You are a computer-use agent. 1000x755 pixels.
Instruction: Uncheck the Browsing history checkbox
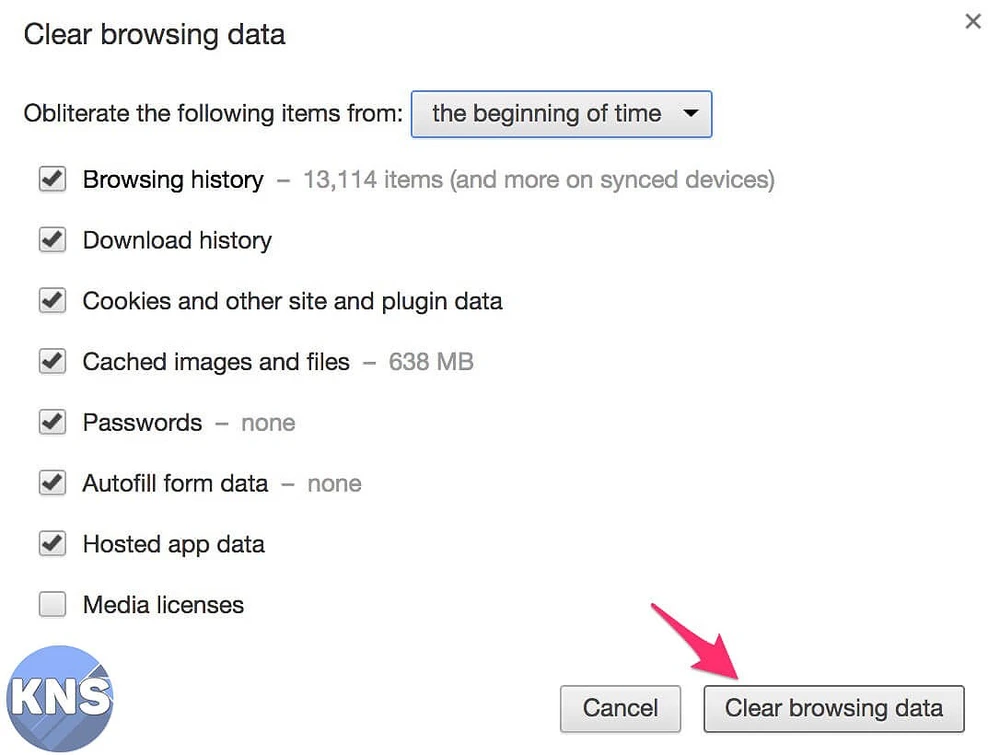[x=52, y=180]
